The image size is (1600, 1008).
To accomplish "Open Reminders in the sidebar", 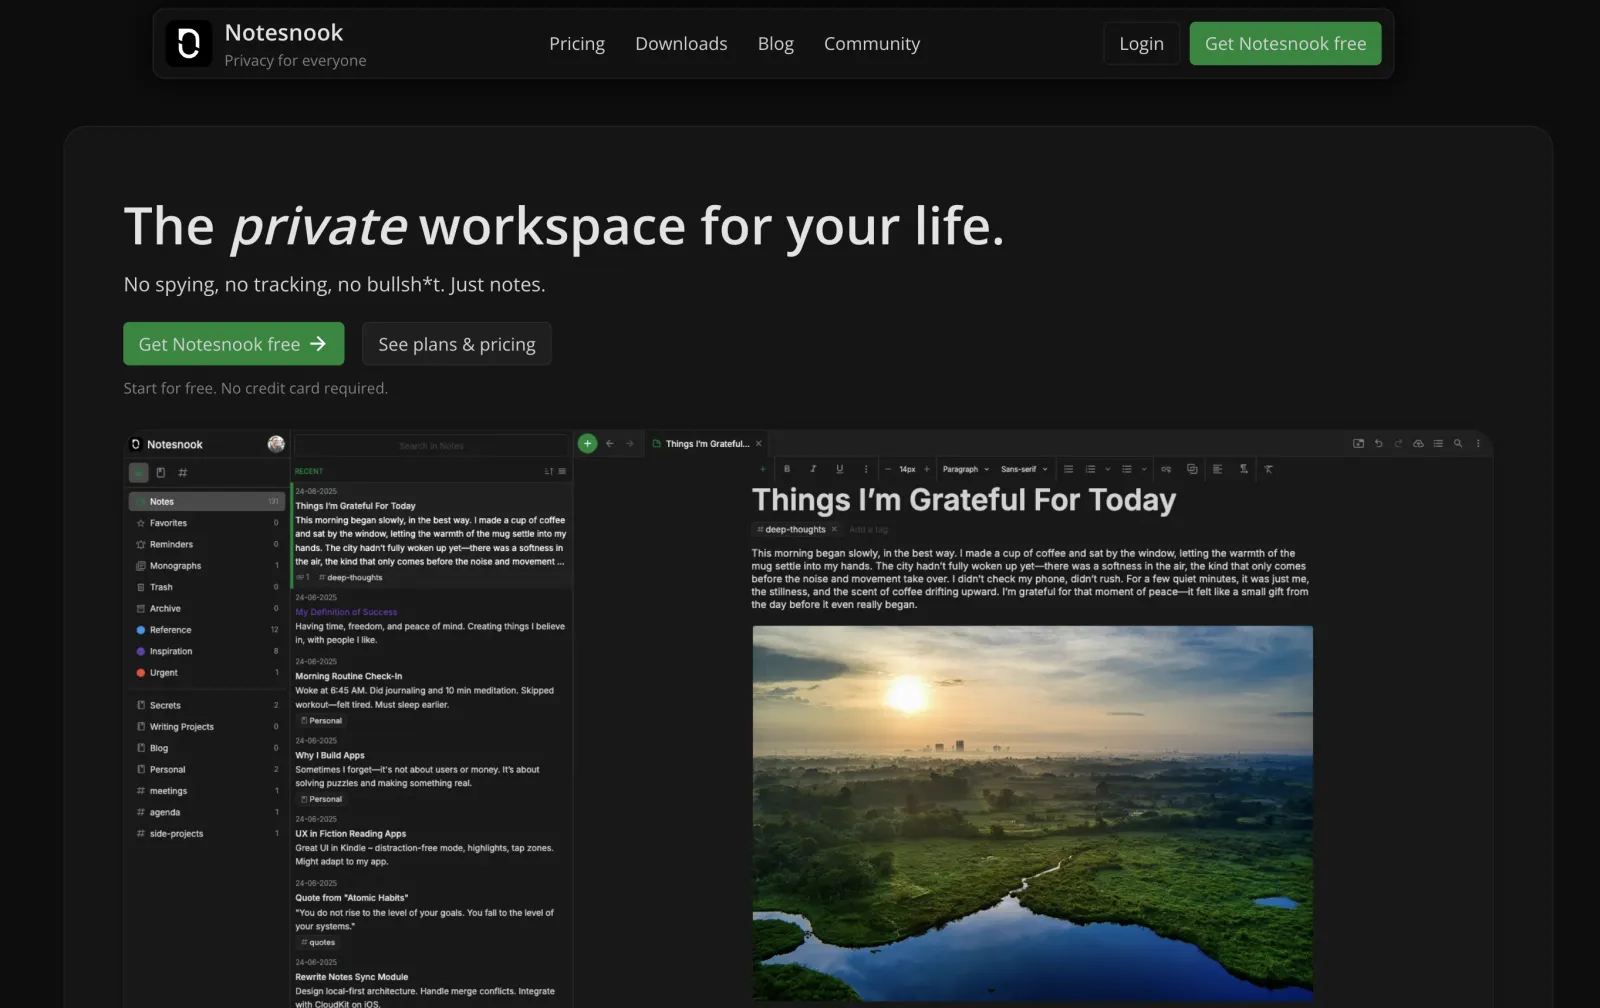I will (207, 544).
